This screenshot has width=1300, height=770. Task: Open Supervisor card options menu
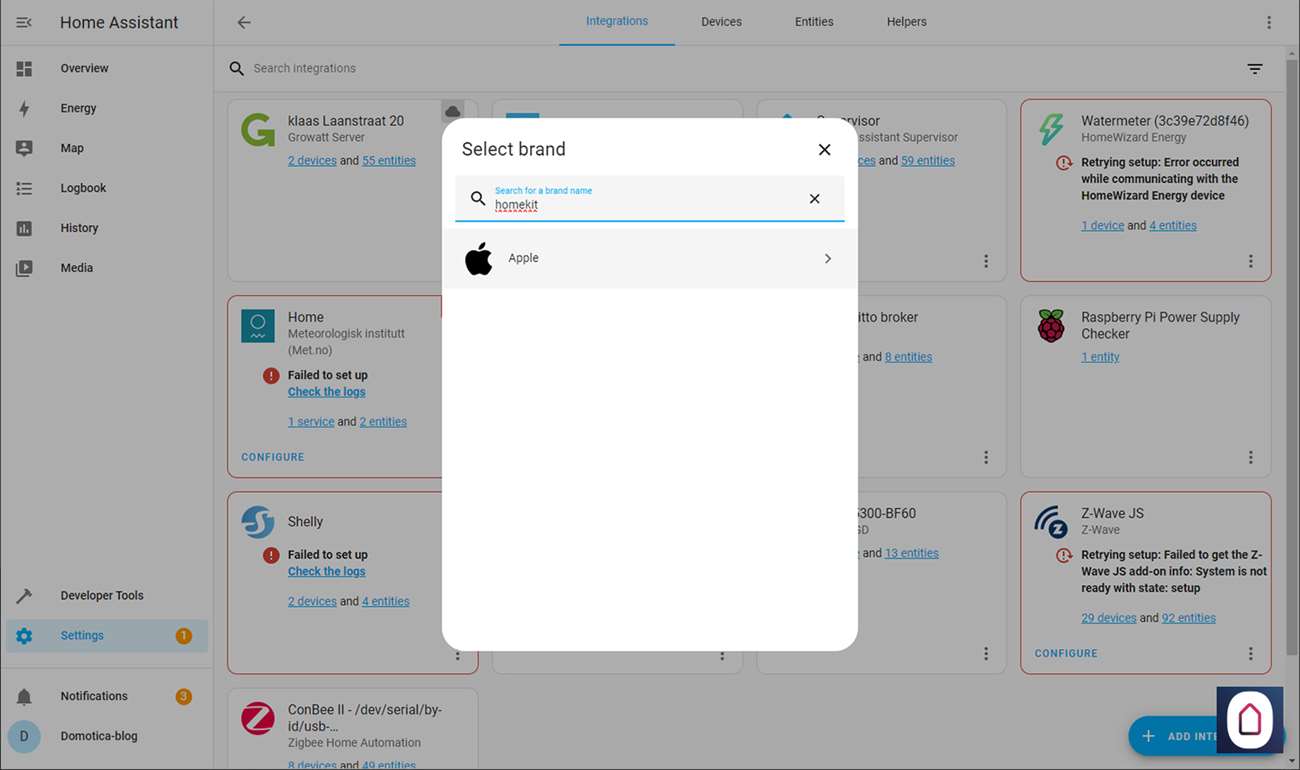(986, 261)
